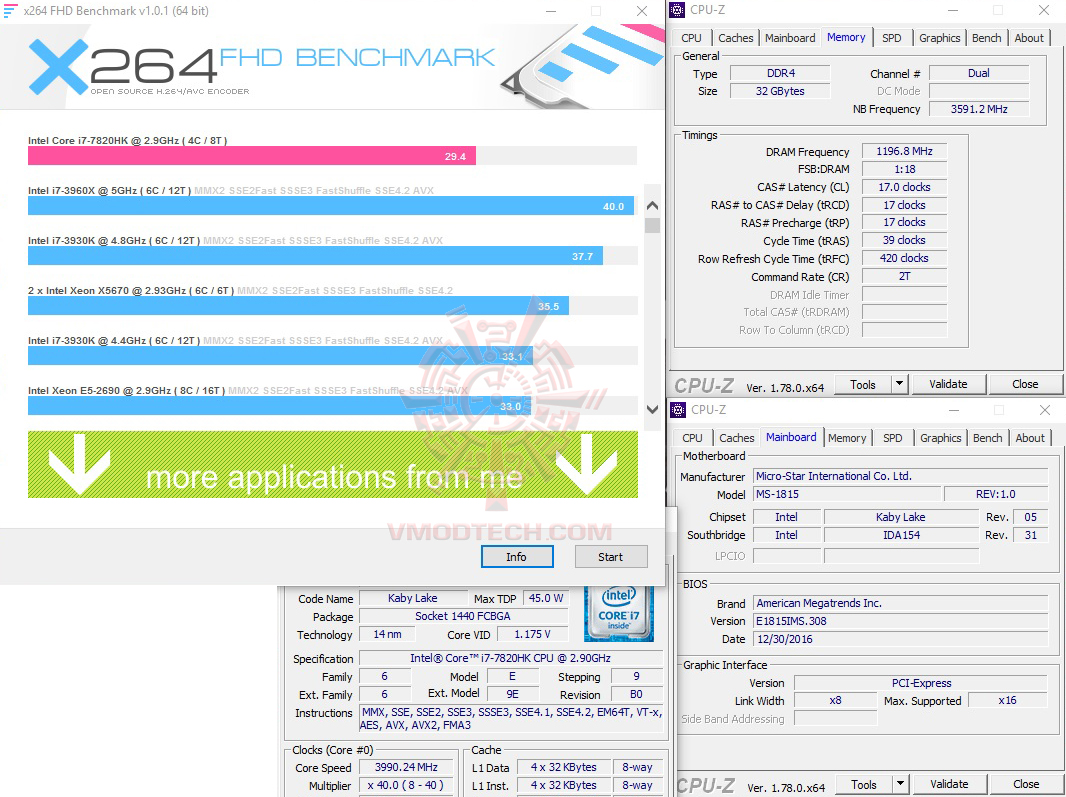Click Tools button in top CPU-Z

coord(863,384)
